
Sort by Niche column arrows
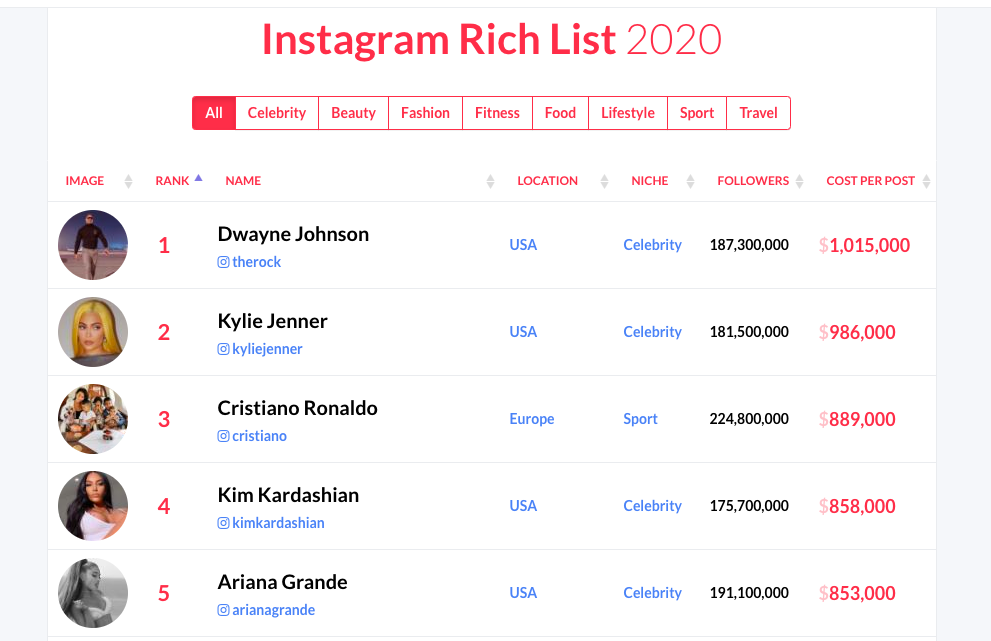coord(690,181)
